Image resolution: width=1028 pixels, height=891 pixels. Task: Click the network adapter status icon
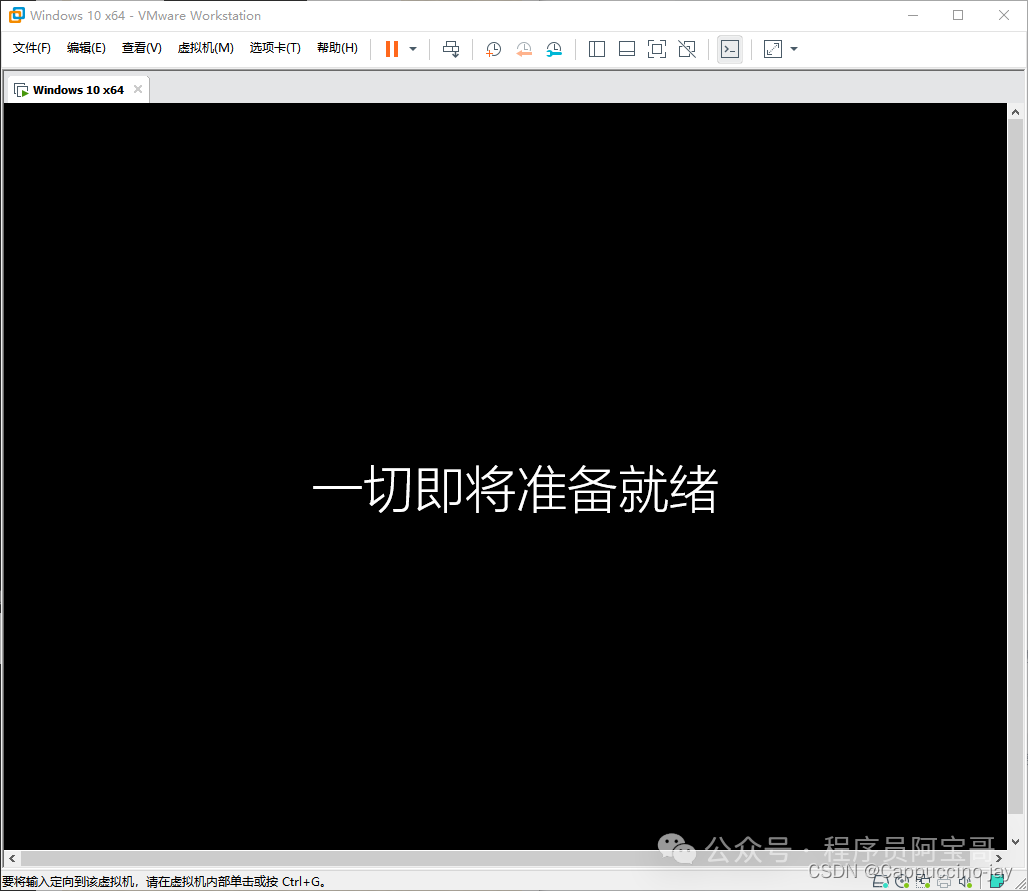923,882
